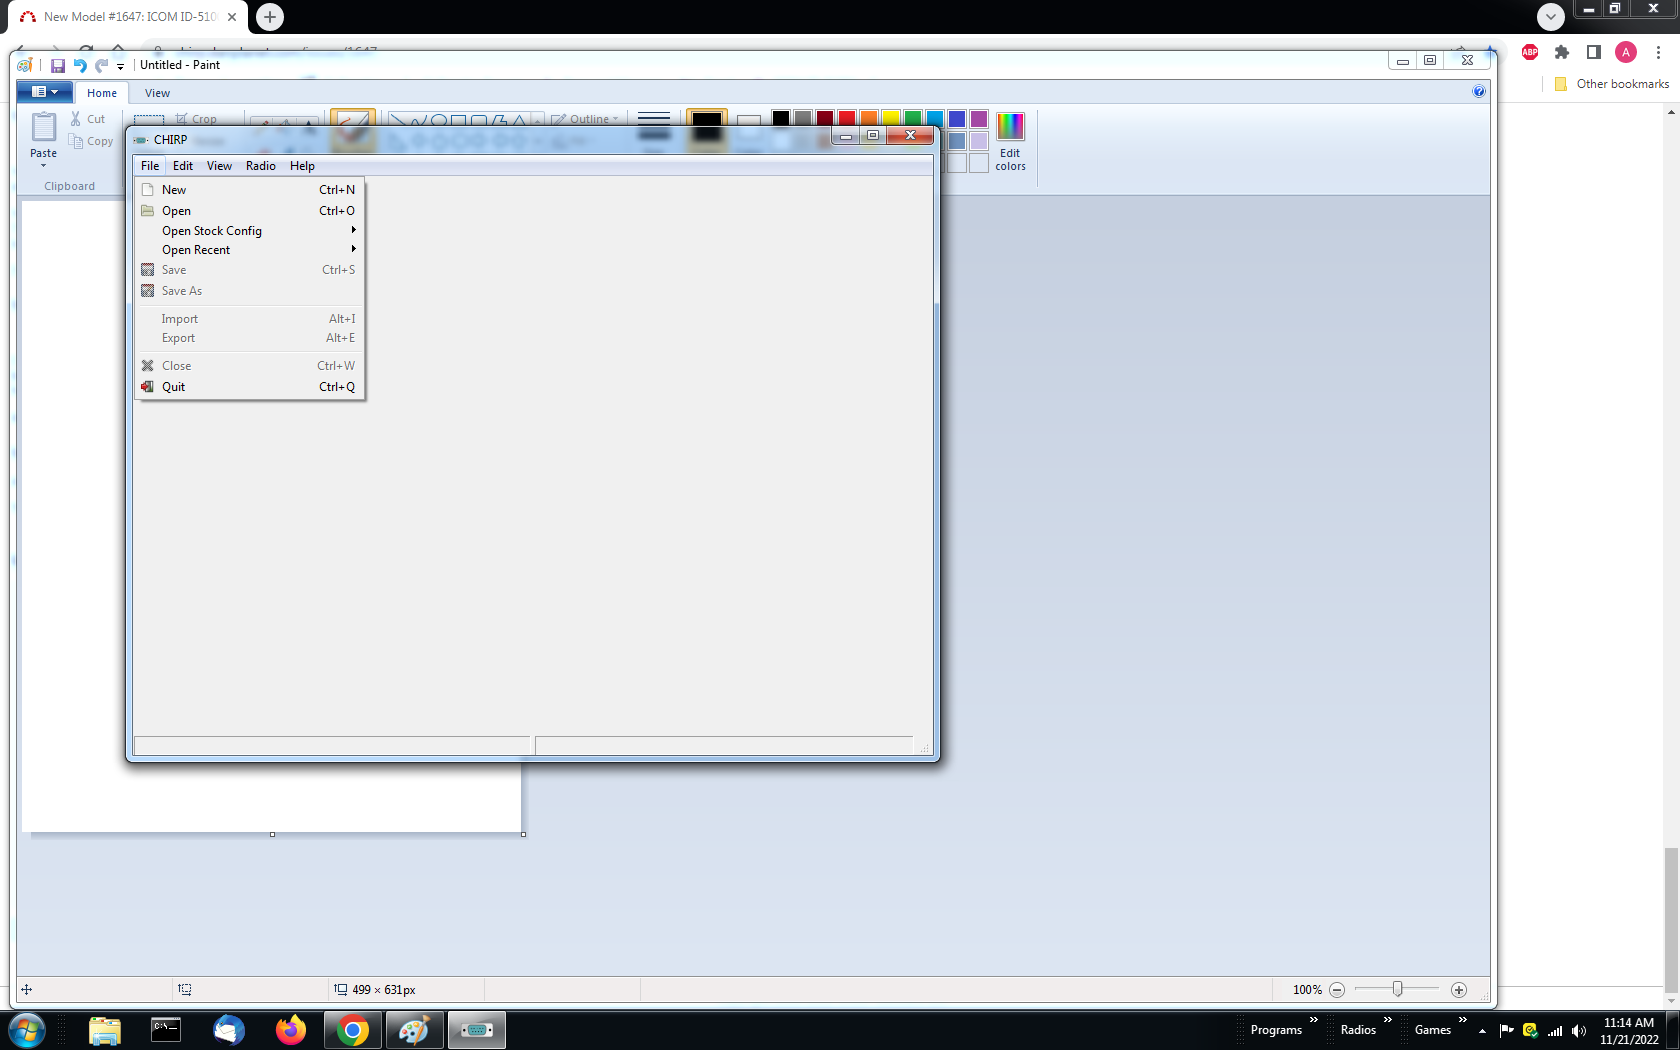Select the Color 1 black box in Paint
The height and width of the screenshot is (1050, 1680).
tap(707, 128)
